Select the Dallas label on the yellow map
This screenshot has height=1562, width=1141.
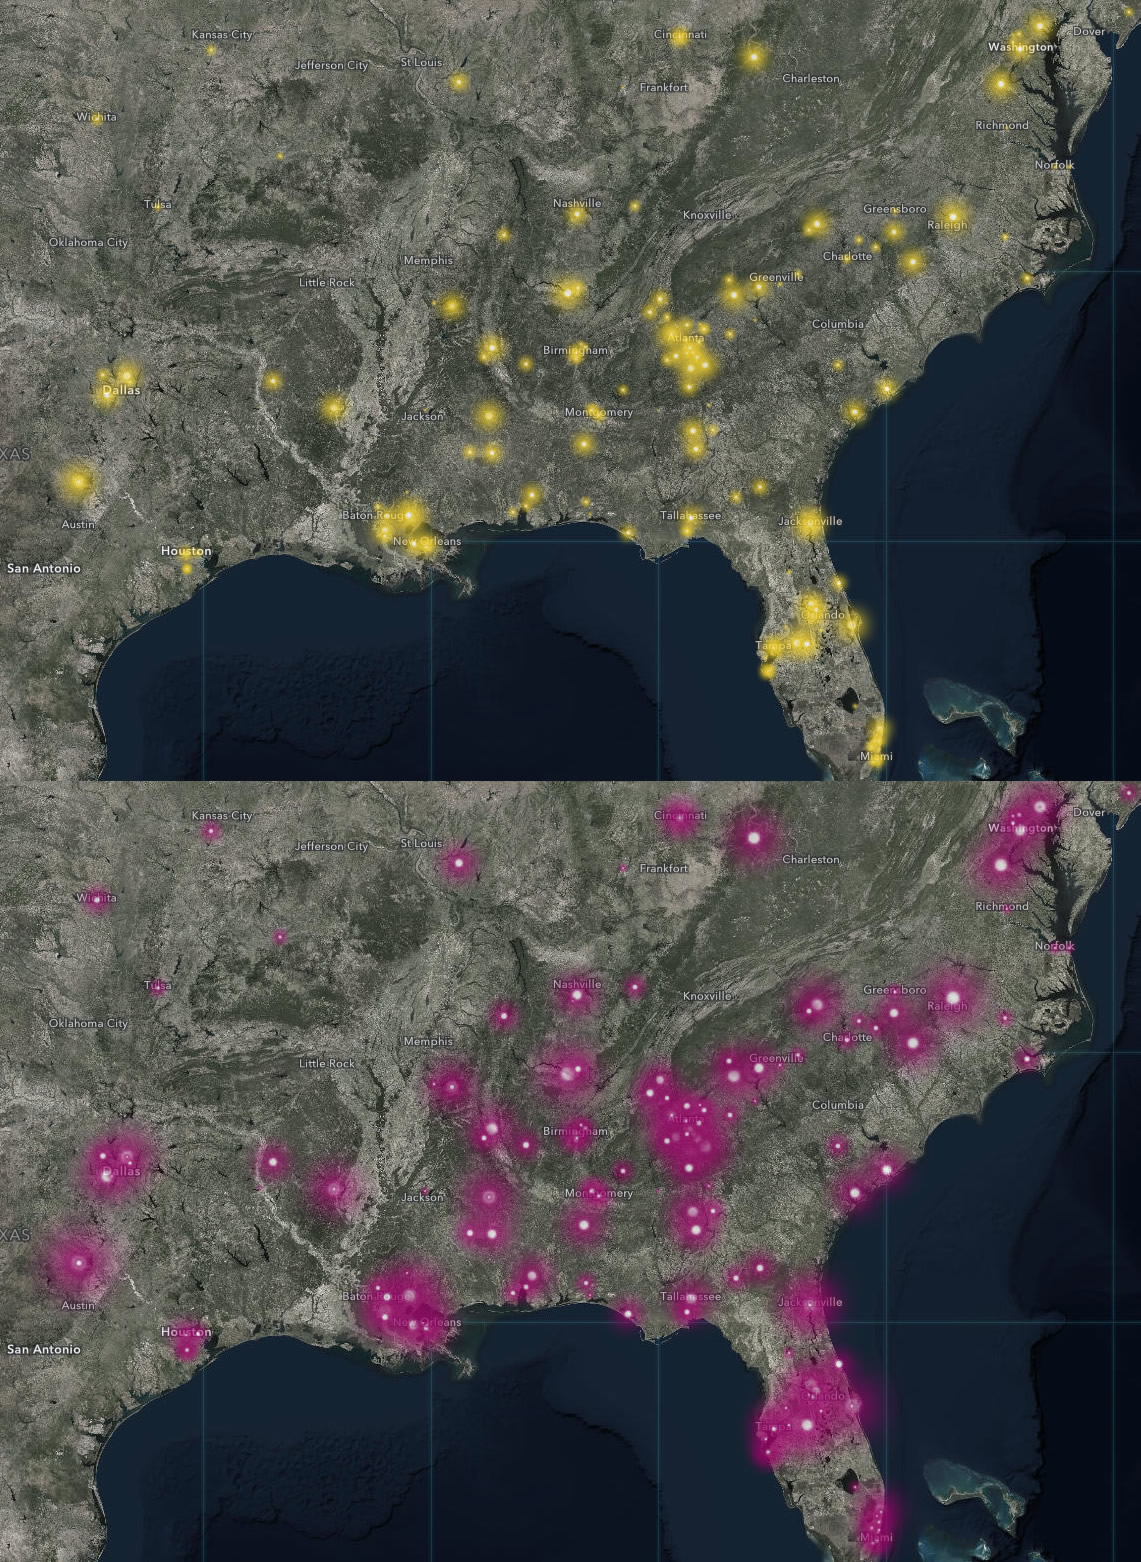pyautogui.click(x=121, y=390)
